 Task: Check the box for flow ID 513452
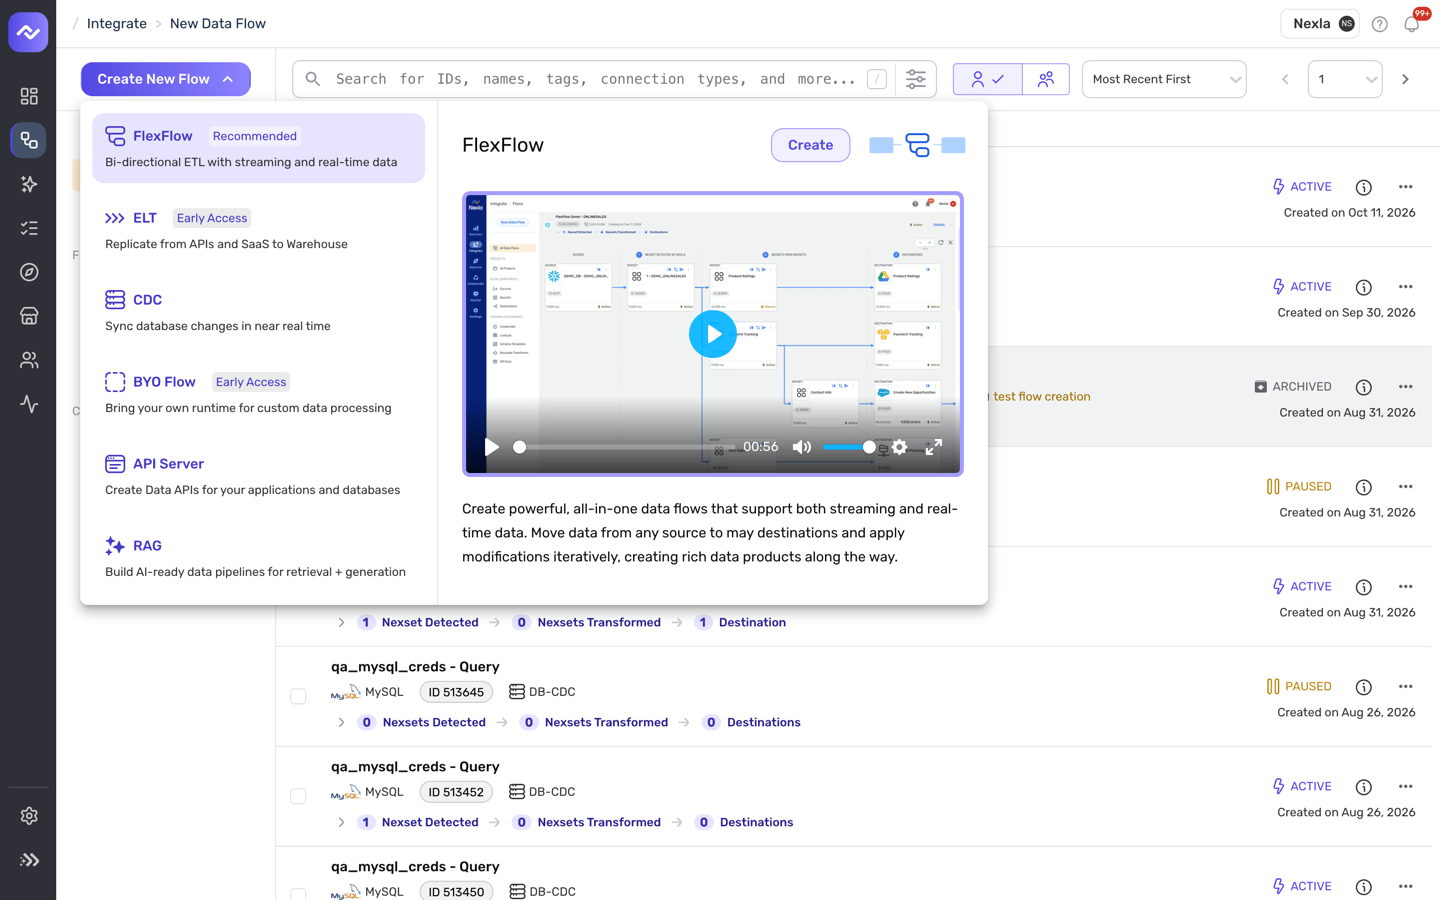pyautogui.click(x=298, y=796)
